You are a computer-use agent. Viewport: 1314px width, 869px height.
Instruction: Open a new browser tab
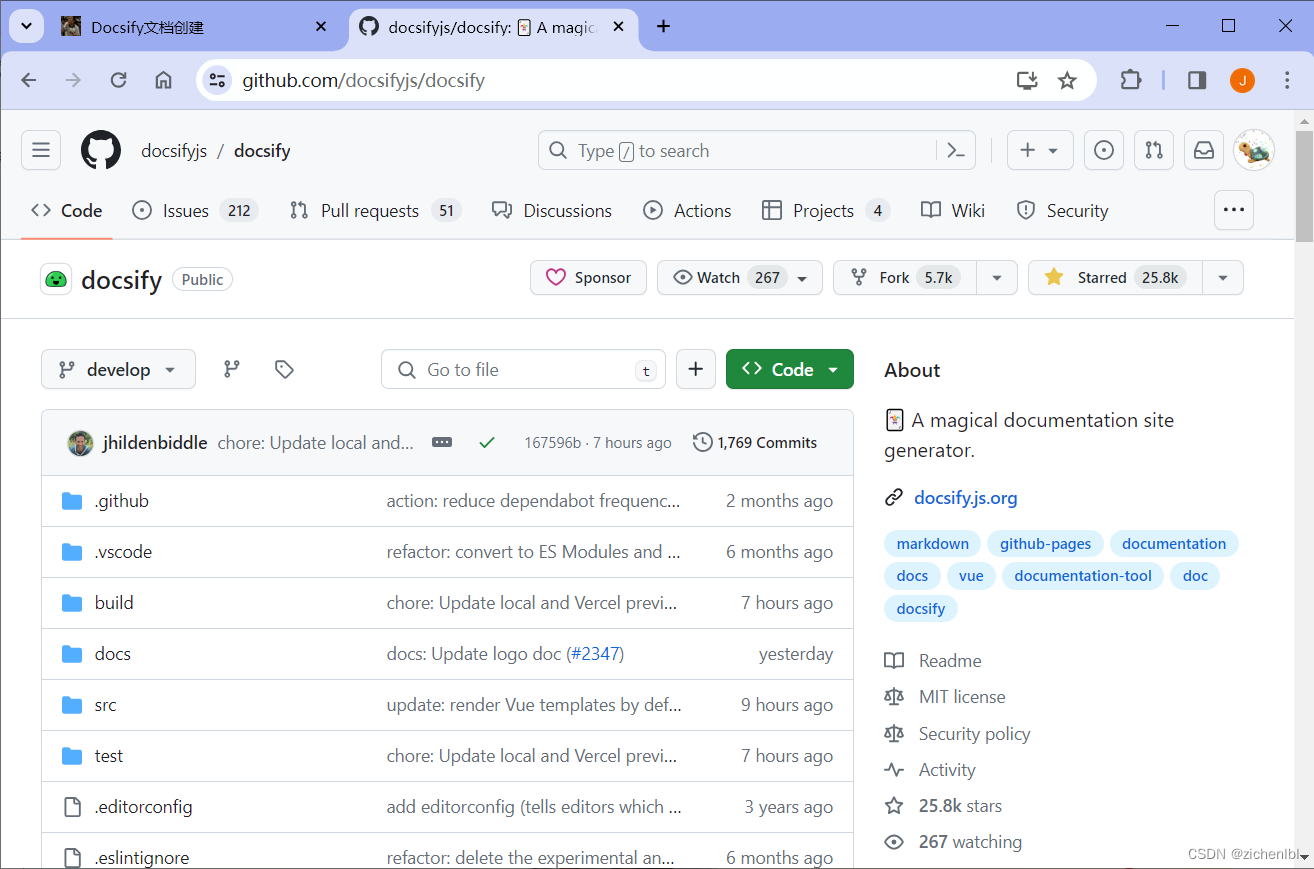click(x=663, y=26)
